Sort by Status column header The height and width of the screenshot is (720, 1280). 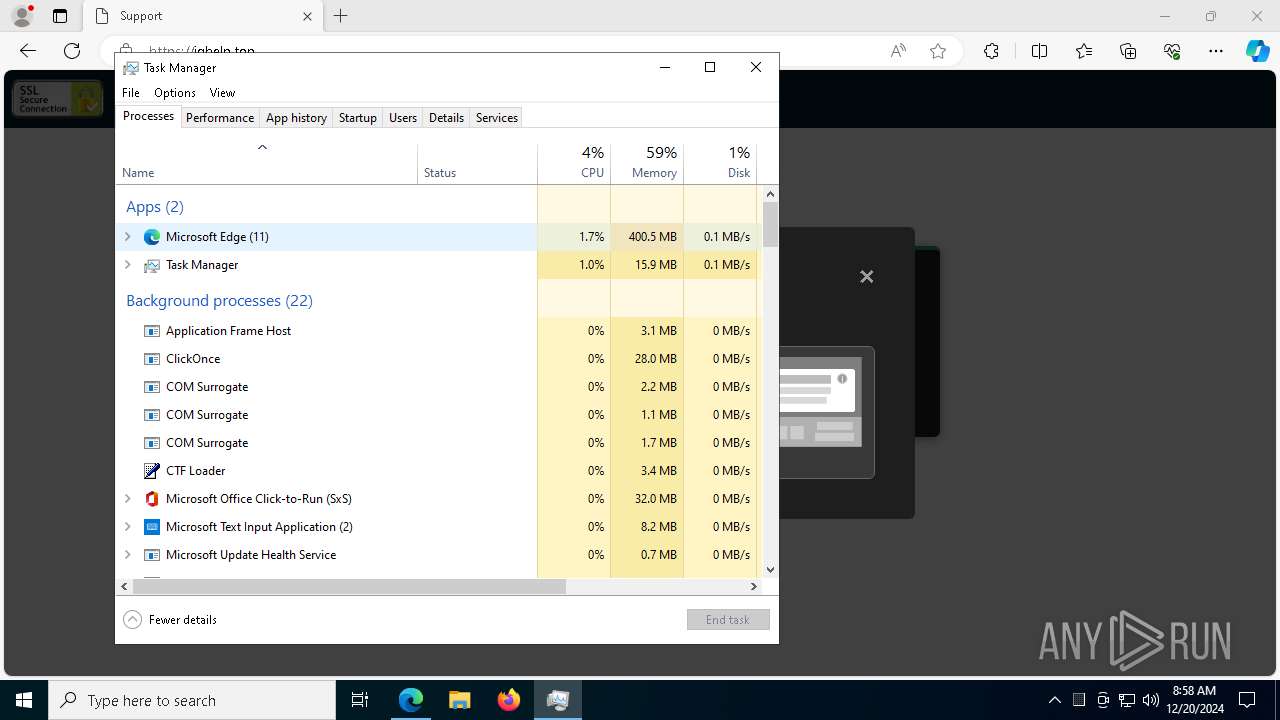477,164
